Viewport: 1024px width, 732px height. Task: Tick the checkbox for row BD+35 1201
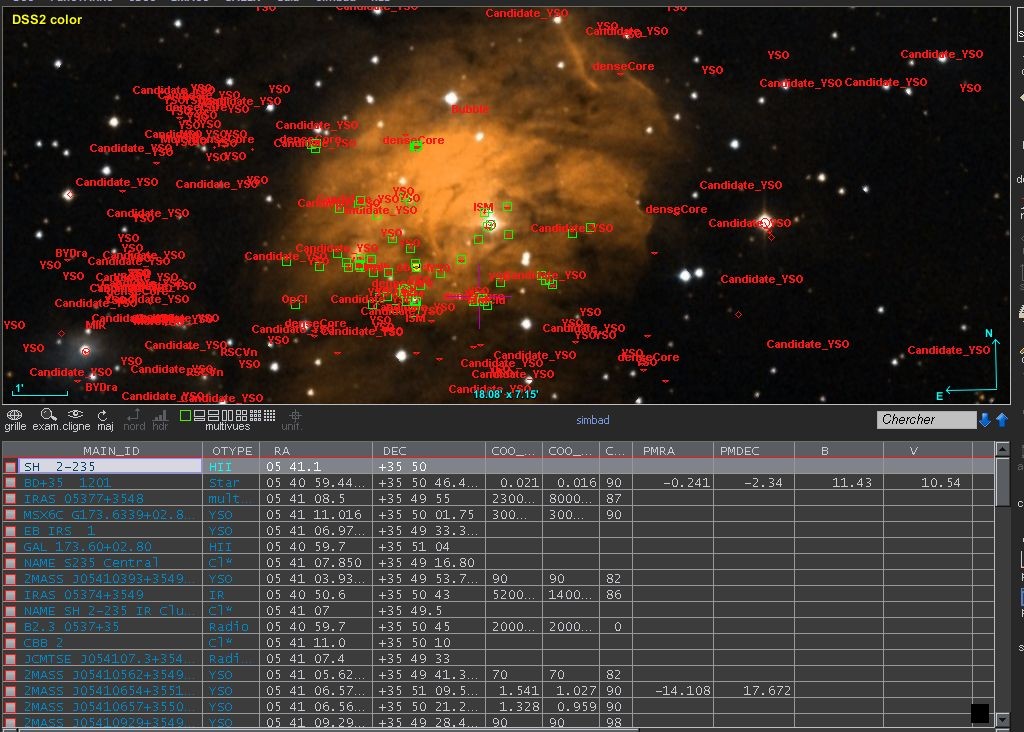click(10, 483)
